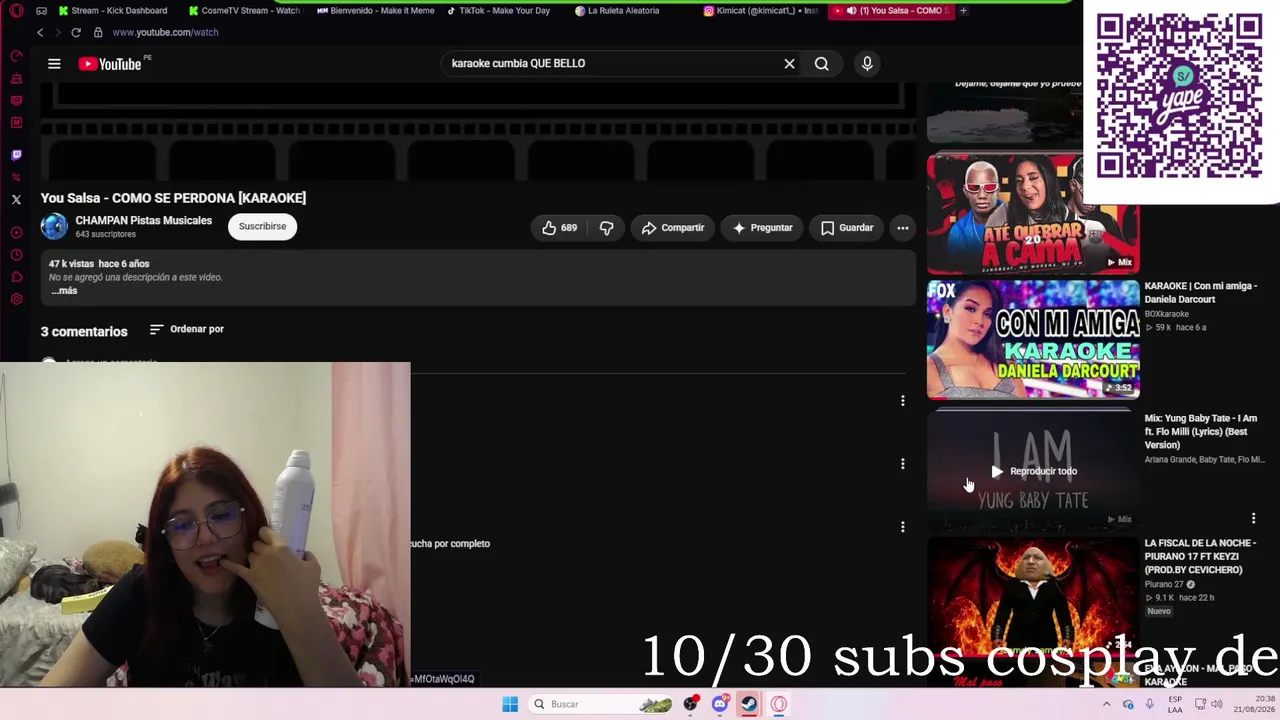
Task: Open the taskbar volume control
Action: (x=1219, y=704)
